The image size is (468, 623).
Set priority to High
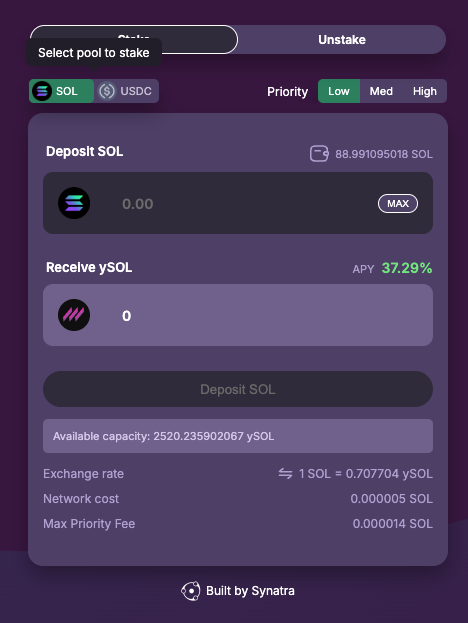click(x=424, y=91)
